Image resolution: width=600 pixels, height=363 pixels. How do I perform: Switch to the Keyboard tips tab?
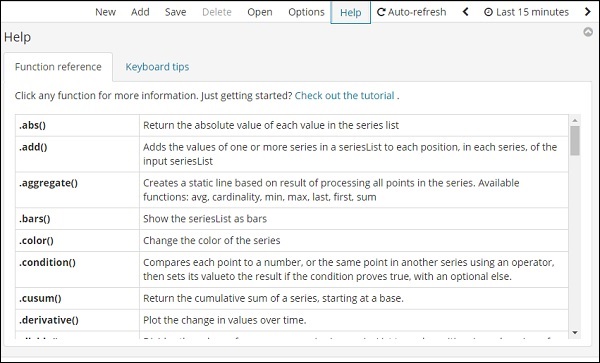click(x=157, y=67)
